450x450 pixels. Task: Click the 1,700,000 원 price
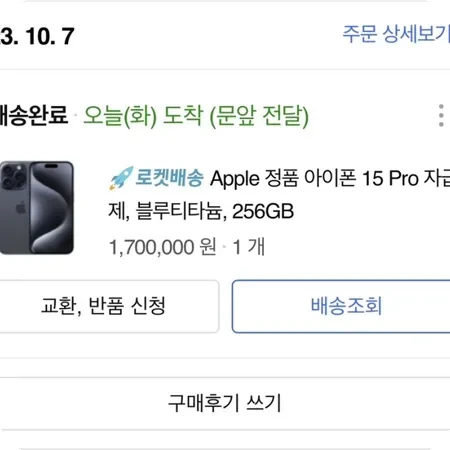(163, 247)
